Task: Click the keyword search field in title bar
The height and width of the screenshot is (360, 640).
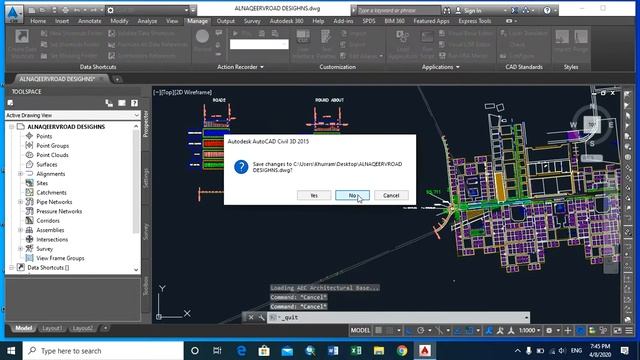Action: (399, 10)
